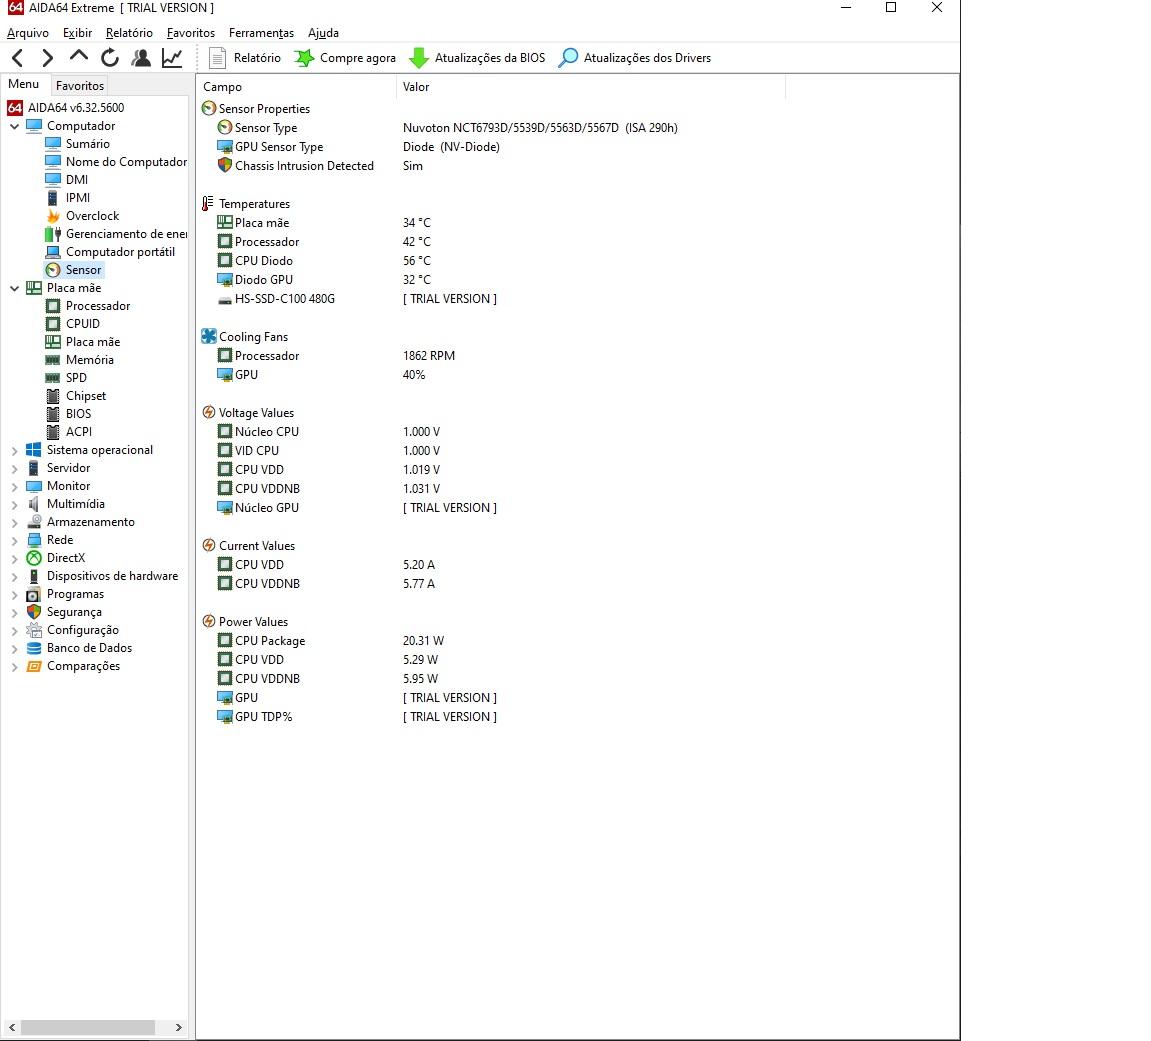Image resolution: width=1151 pixels, height=1041 pixels.
Task: Expand the Armazenamento node
Action: (x=14, y=523)
